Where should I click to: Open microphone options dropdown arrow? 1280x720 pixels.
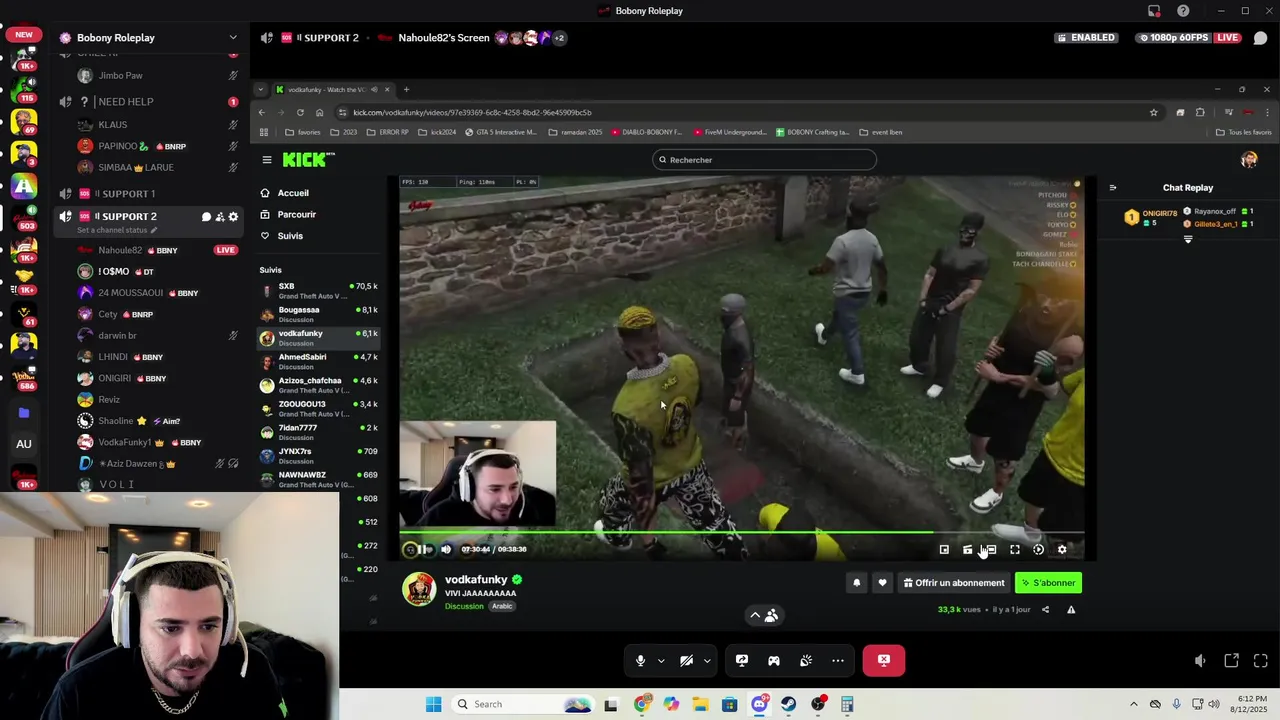[x=661, y=661]
